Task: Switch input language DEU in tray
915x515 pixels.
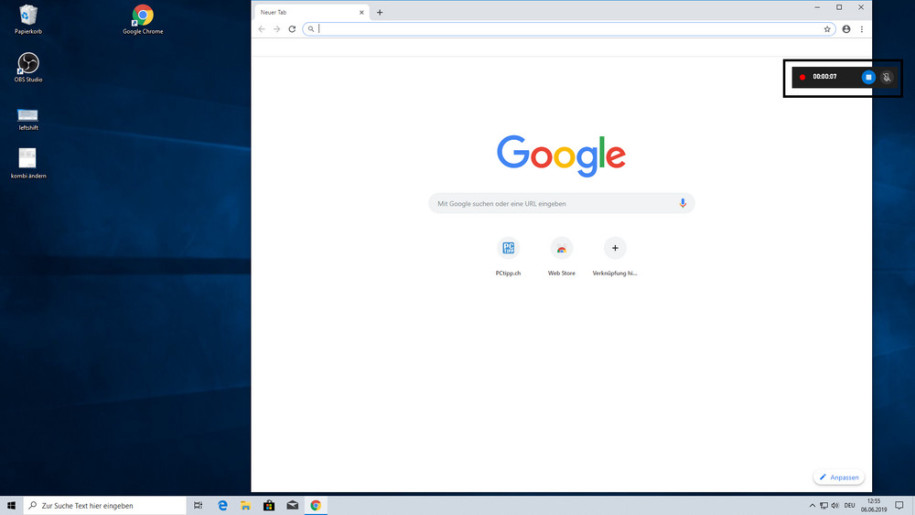Action: [850, 506]
